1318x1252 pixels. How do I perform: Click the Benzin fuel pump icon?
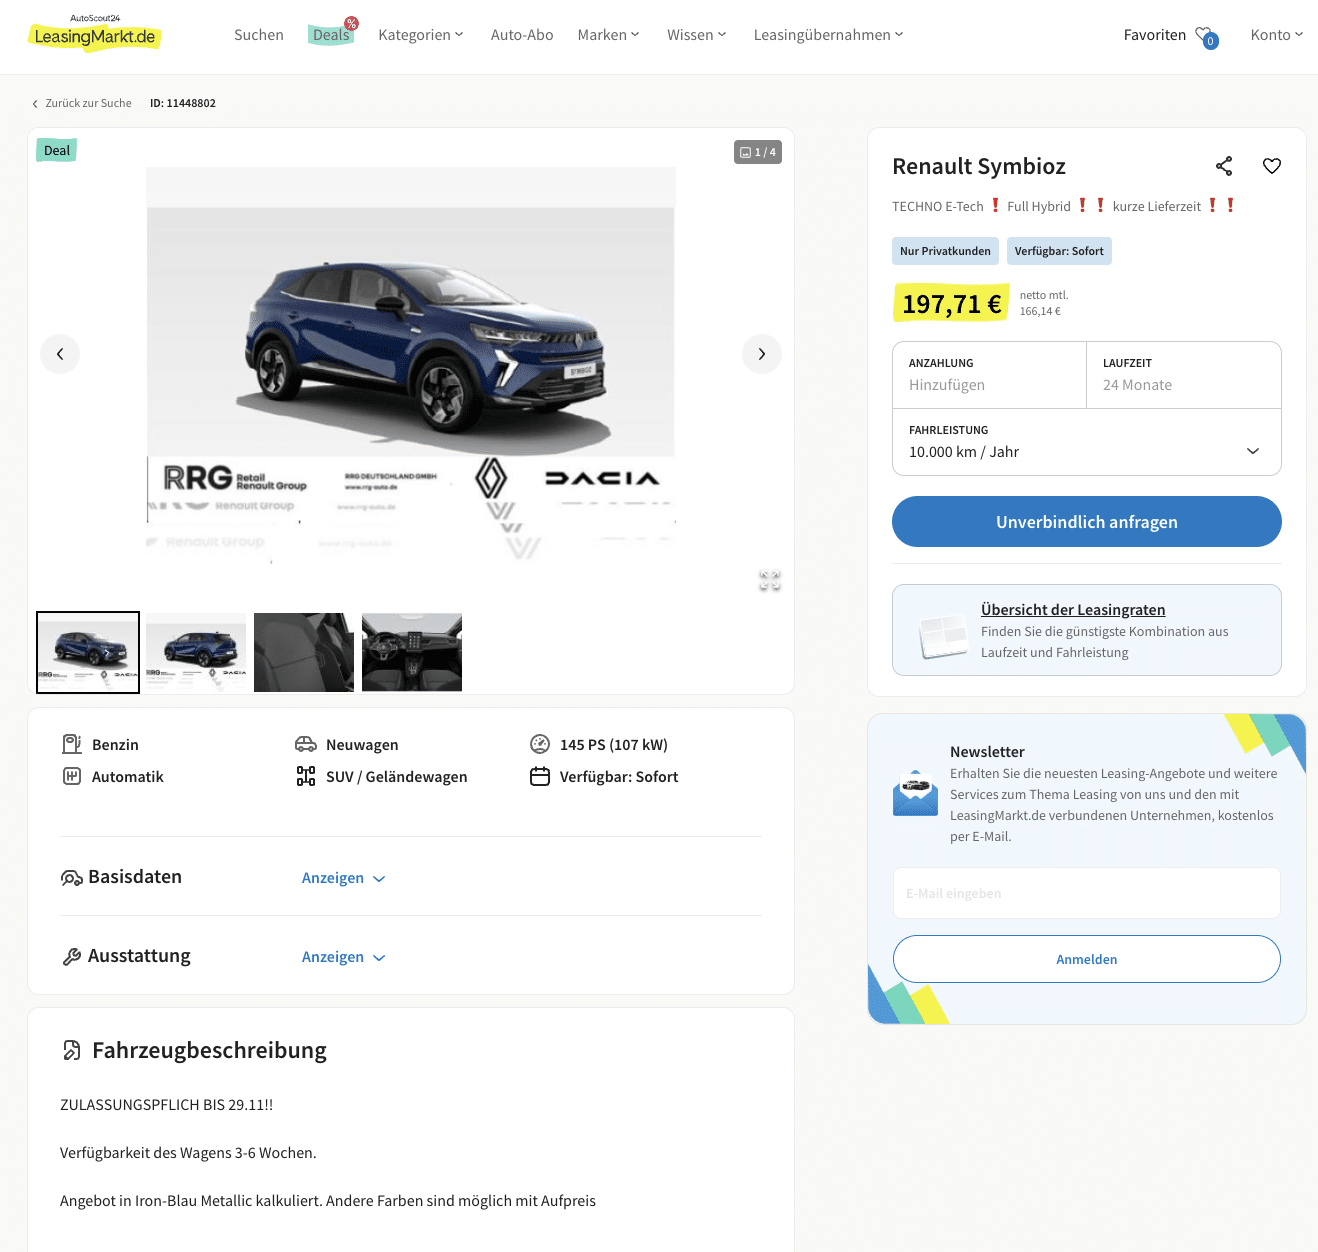click(72, 744)
